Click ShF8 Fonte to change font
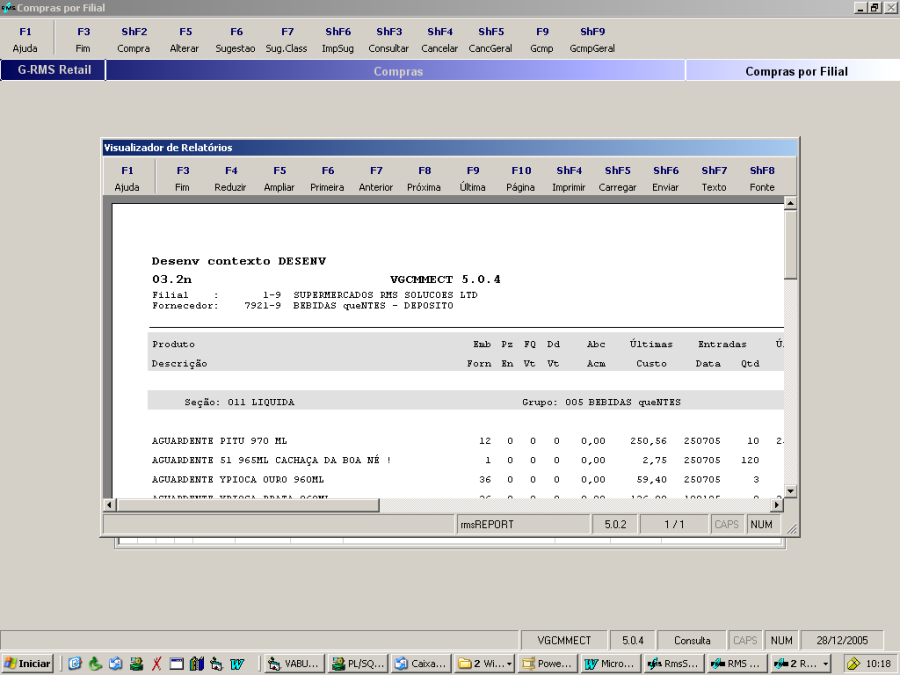Viewport: 900px width, 675px height. (x=762, y=179)
